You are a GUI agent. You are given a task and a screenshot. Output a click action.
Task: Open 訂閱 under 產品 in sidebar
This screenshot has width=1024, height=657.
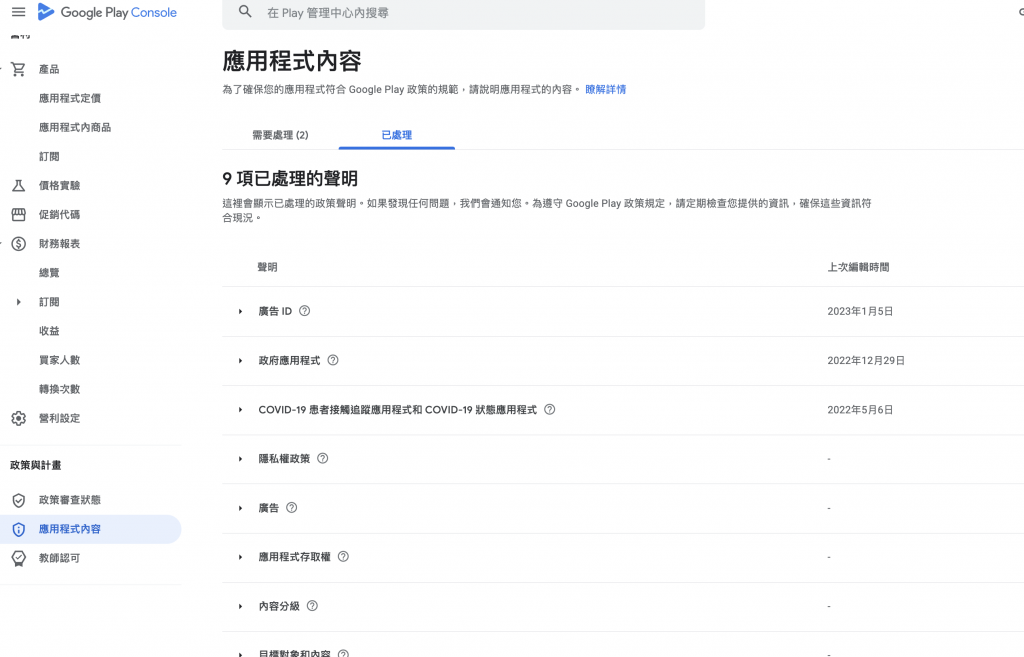pos(49,157)
